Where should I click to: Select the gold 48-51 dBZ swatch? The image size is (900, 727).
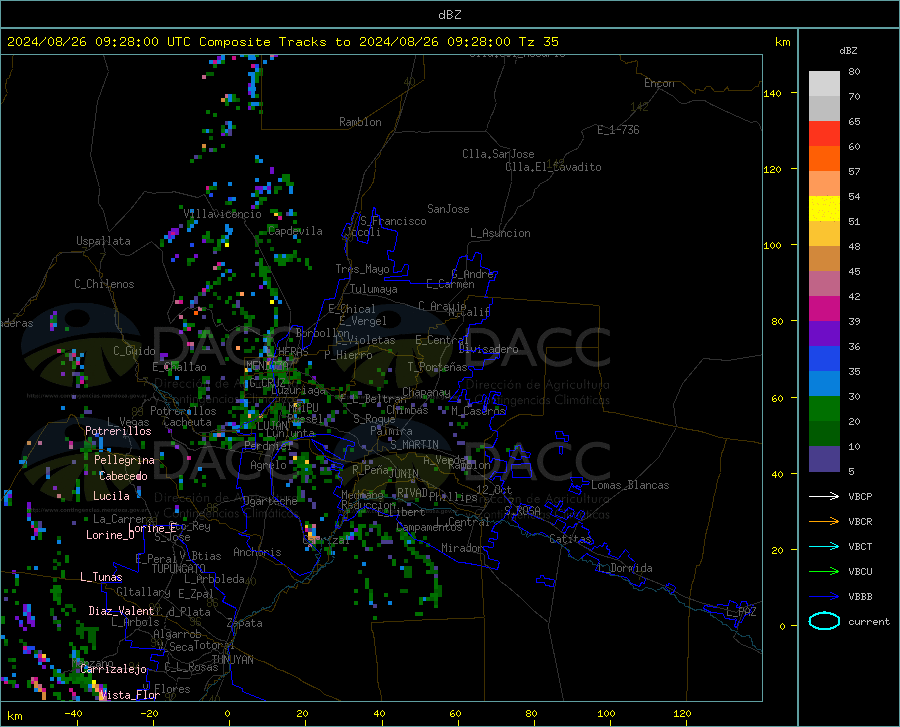tap(824, 234)
